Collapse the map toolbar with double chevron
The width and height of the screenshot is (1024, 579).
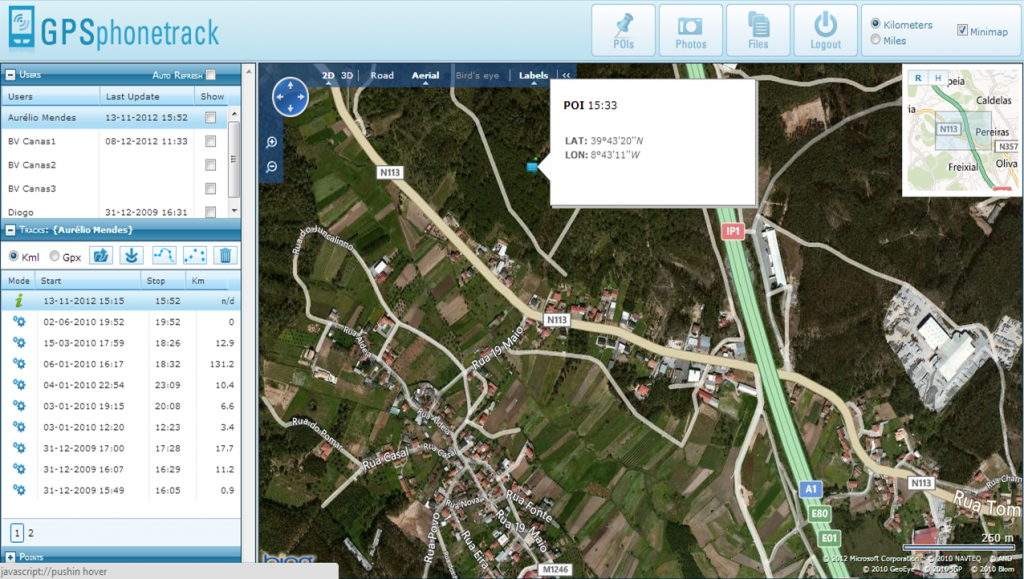coord(566,75)
